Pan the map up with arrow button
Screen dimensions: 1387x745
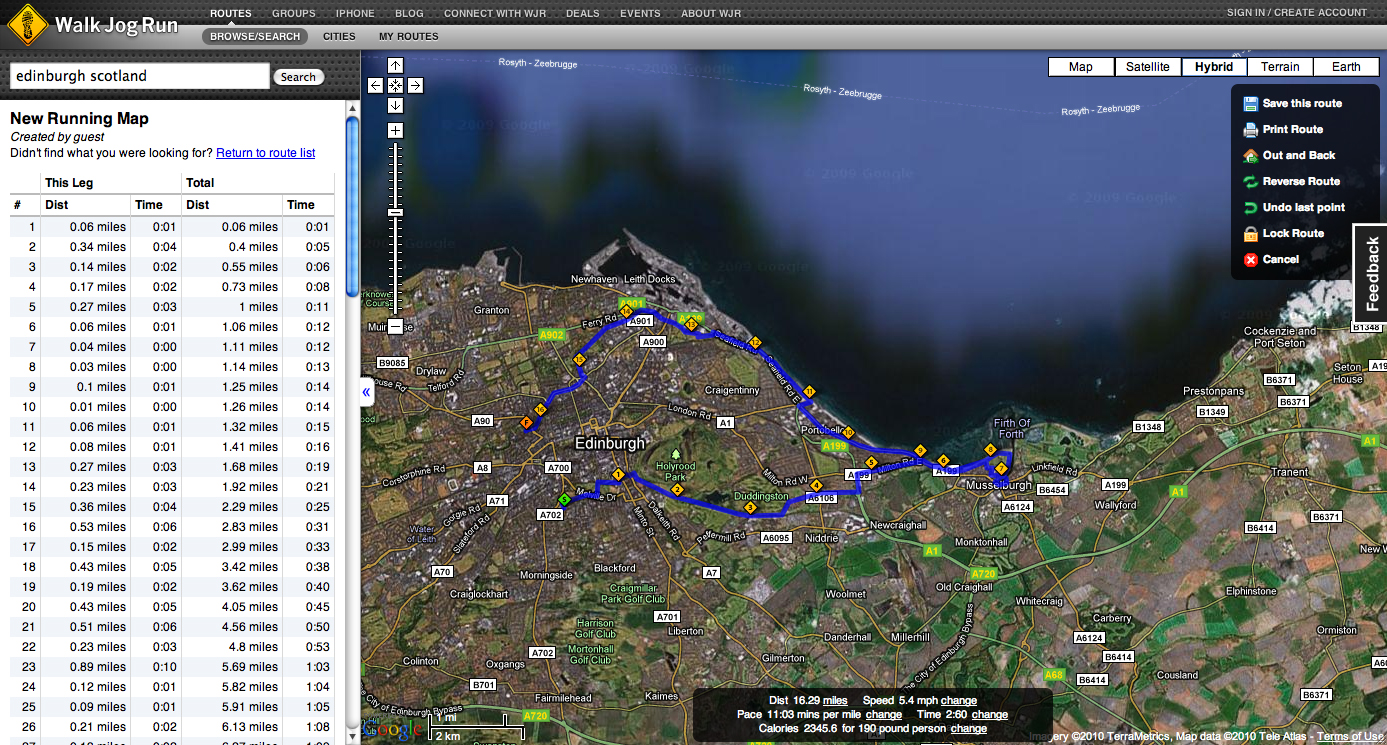[395, 66]
